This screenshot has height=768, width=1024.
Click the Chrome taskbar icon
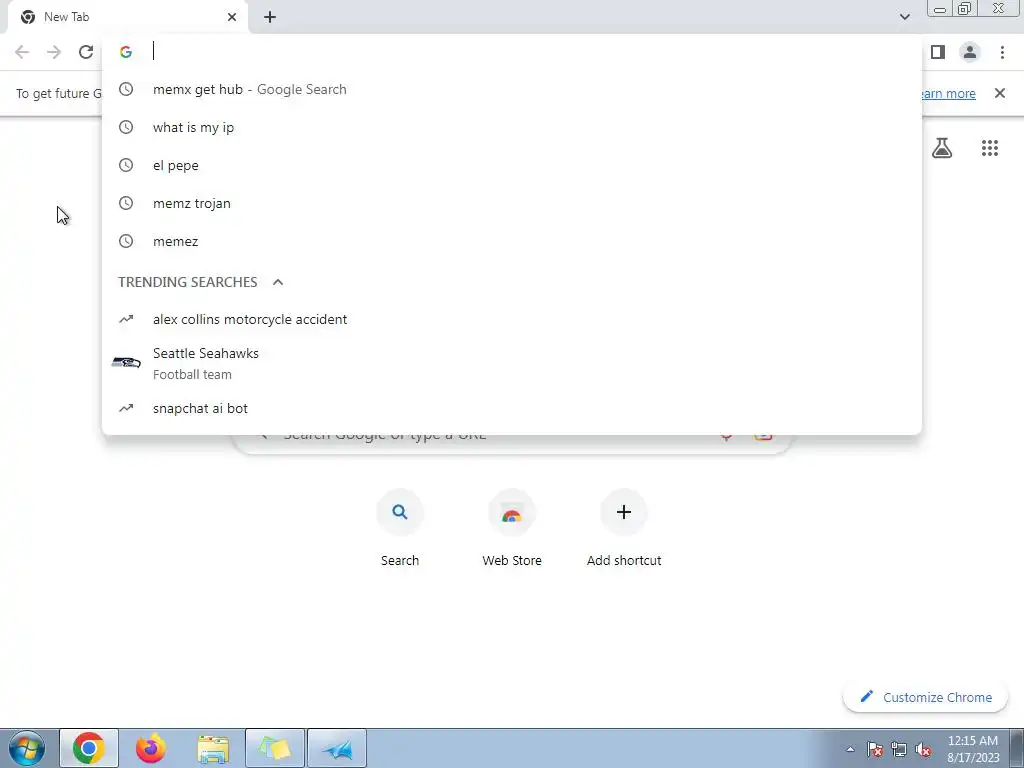[89, 748]
